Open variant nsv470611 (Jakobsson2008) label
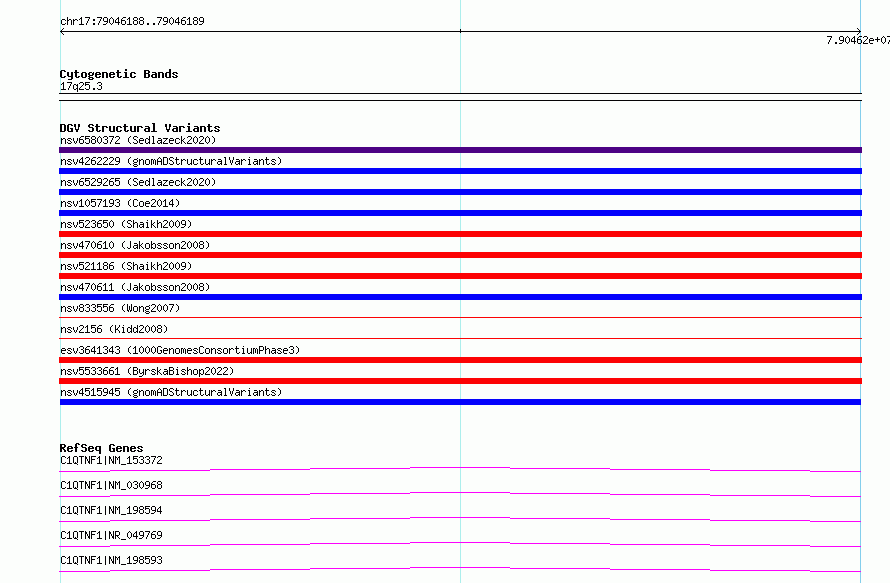 click(135, 287)
